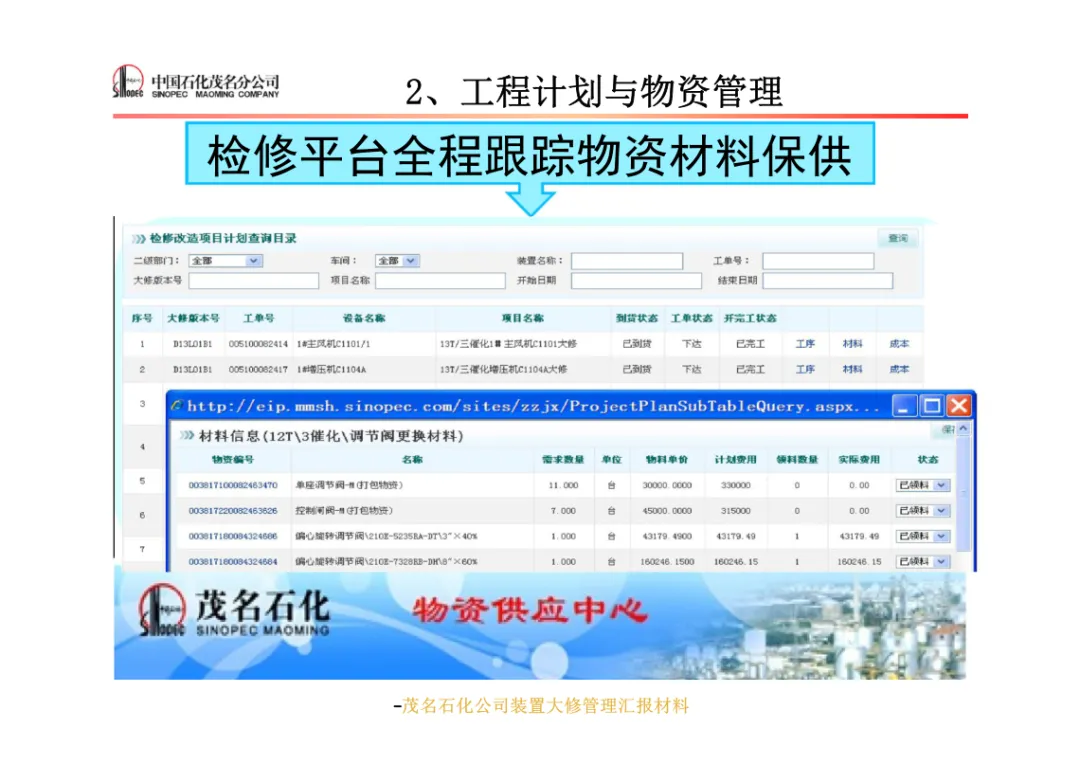Image resolution: width=1080 pixels, height=765 pixels.
Task: Open 状态 dropdown for 单座调节阀 row
Action: coord(923,485)
